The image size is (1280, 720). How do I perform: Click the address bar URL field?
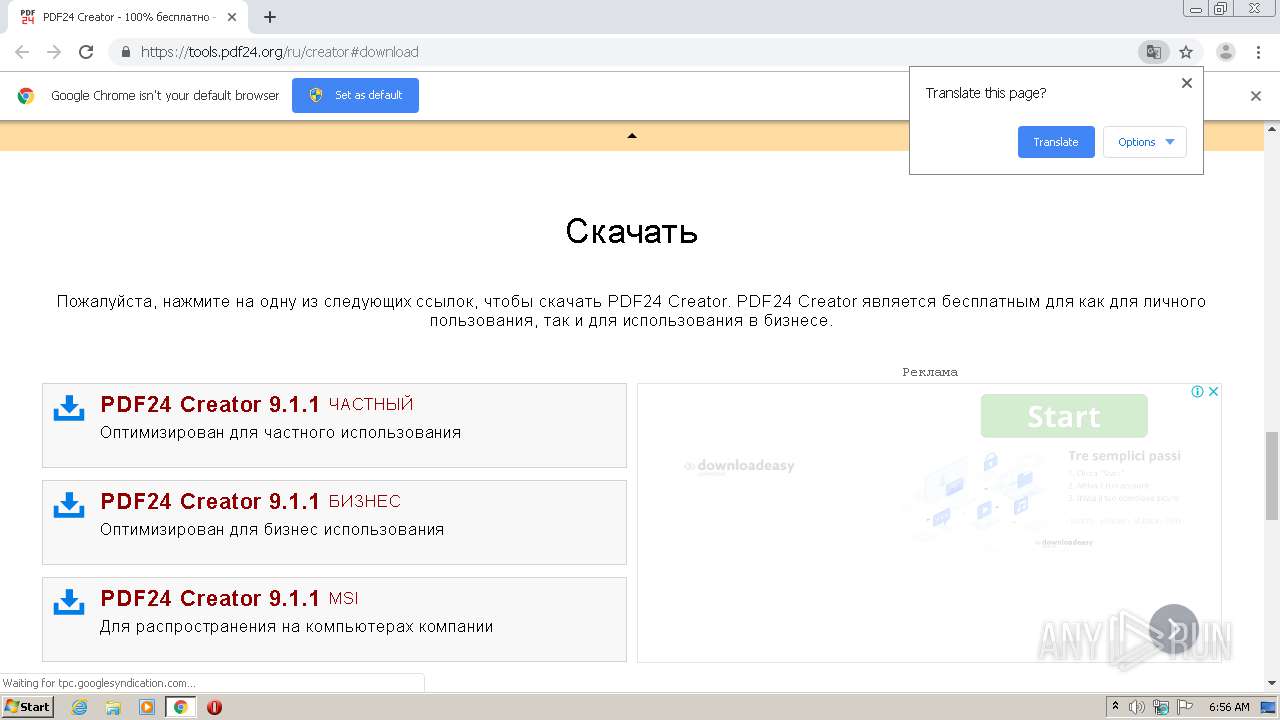click(x=630, y=52)
